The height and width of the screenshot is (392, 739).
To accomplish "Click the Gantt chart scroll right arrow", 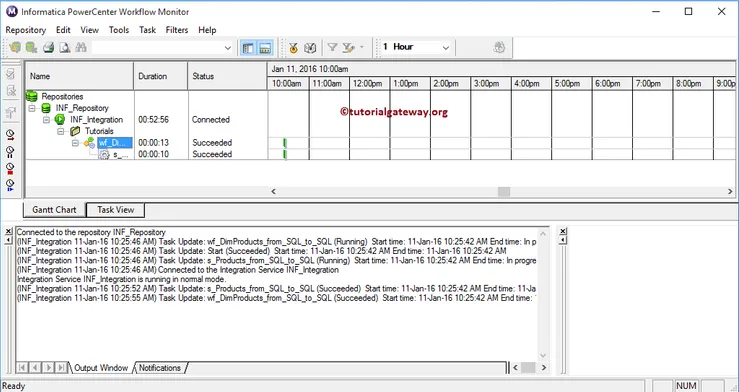I will tap(730, 191).
